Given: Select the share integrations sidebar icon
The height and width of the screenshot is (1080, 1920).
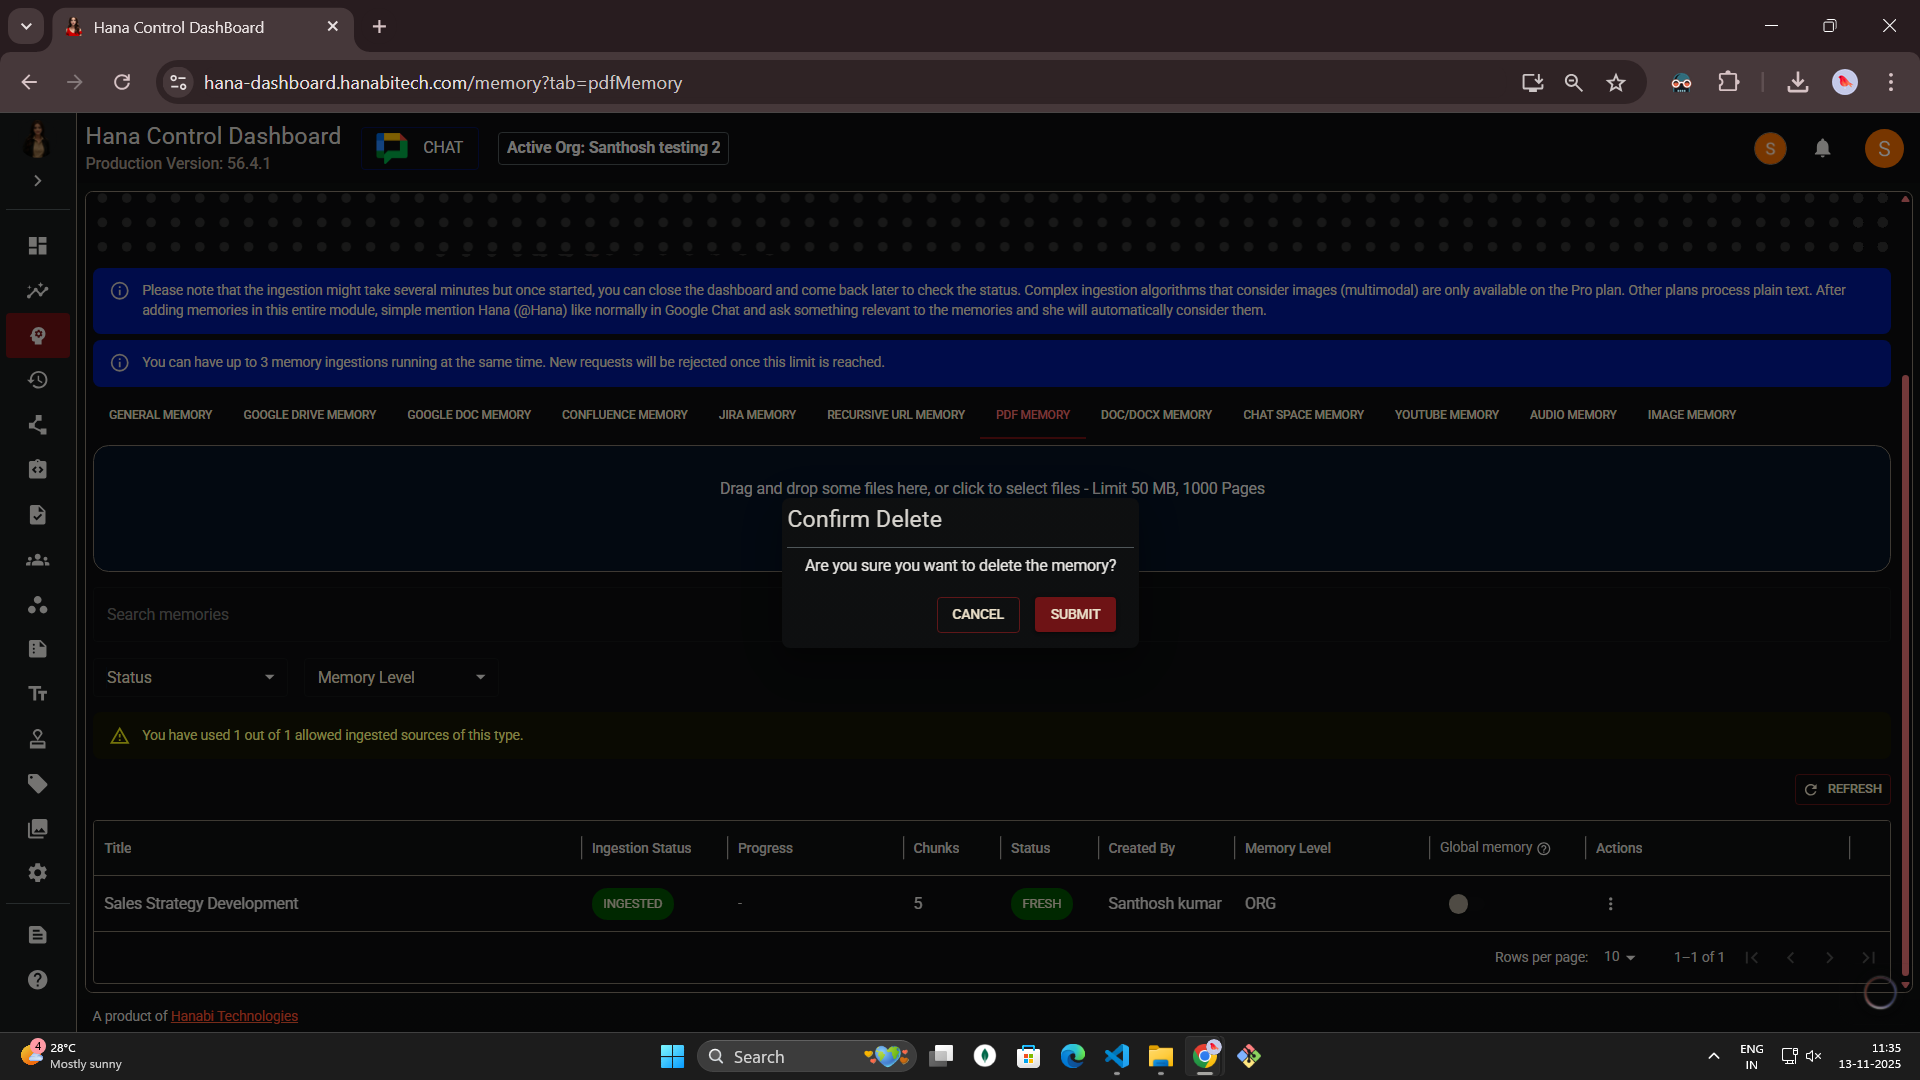Looking at the screenshot, I should [37, 425].
